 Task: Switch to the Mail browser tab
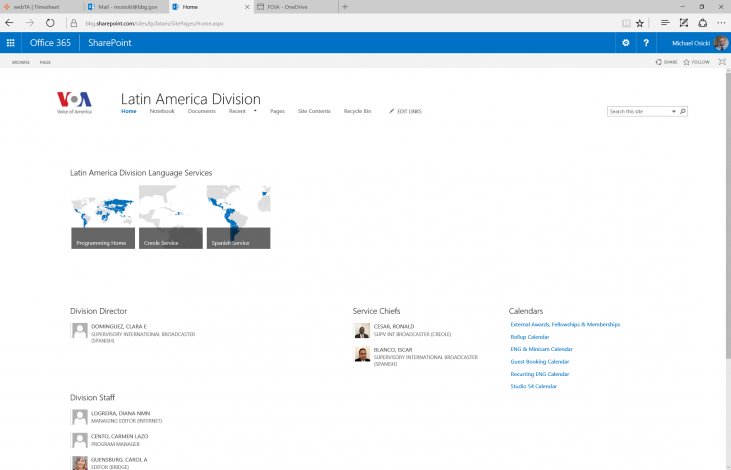[127, 7]
